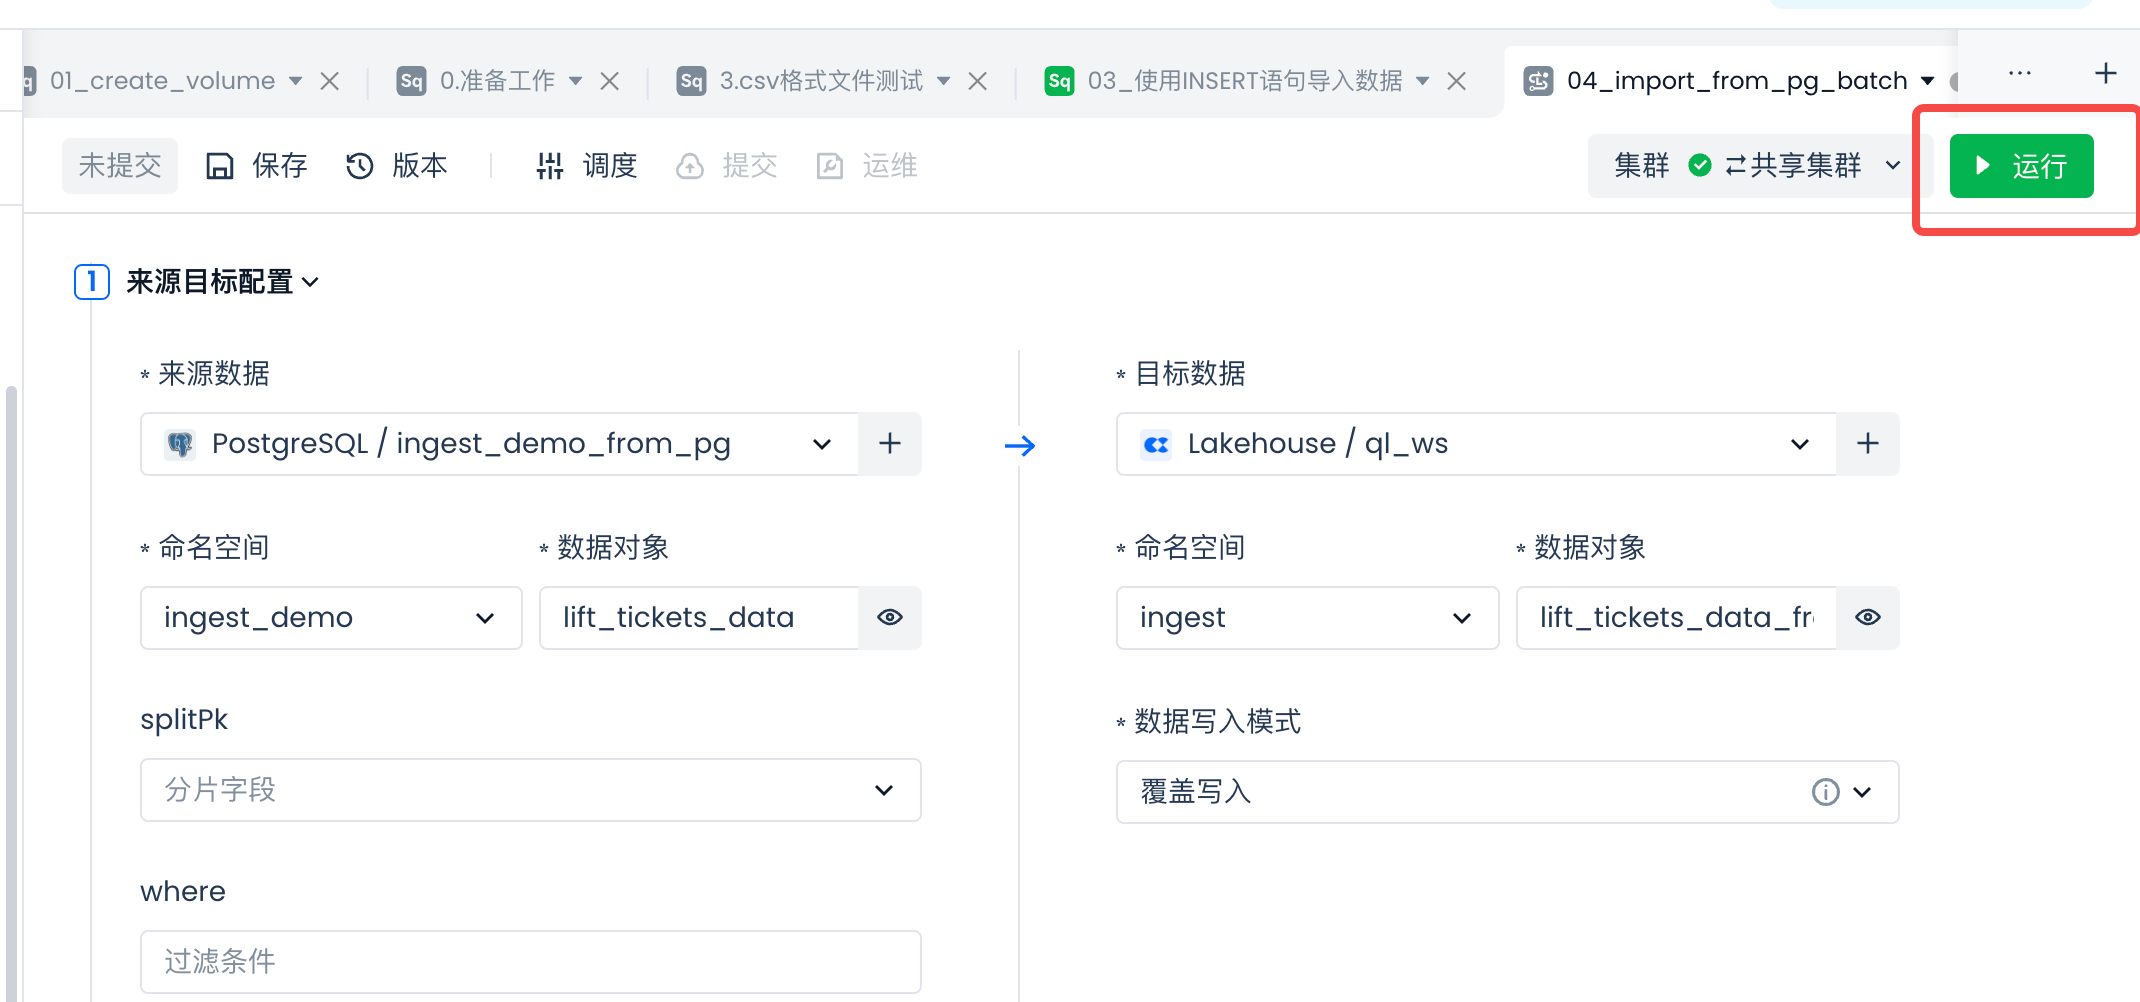
Task: Close the 01_create_volume tab
Action: [x=329, y=81]
